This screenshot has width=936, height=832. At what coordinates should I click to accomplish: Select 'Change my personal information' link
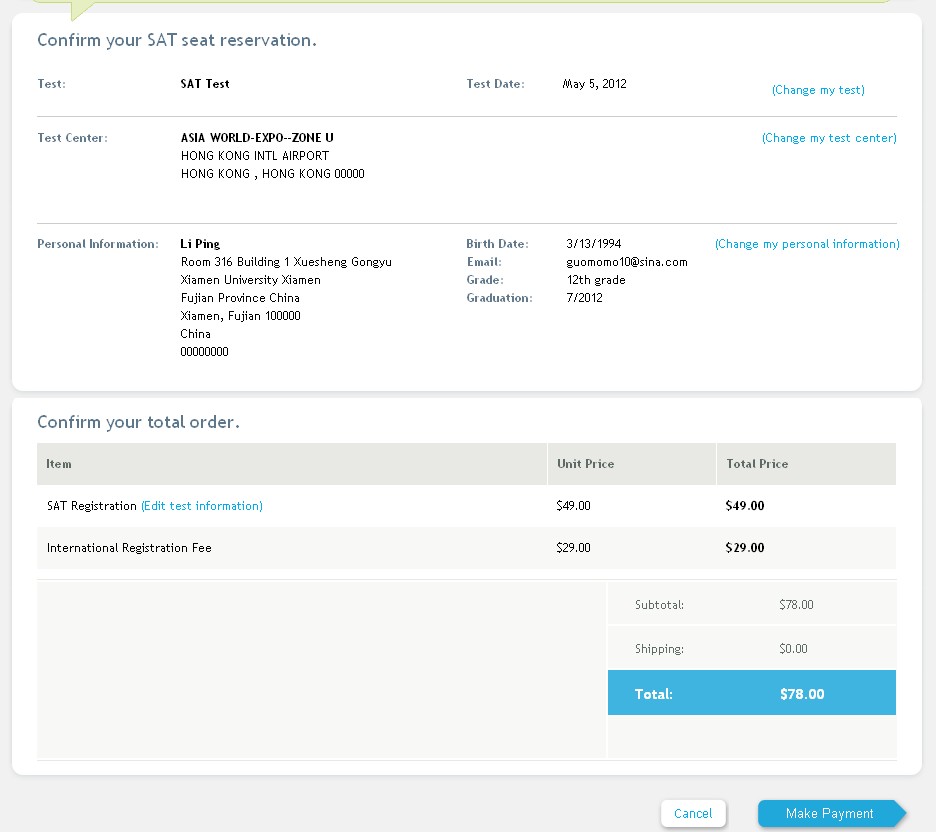coord(806,244)
